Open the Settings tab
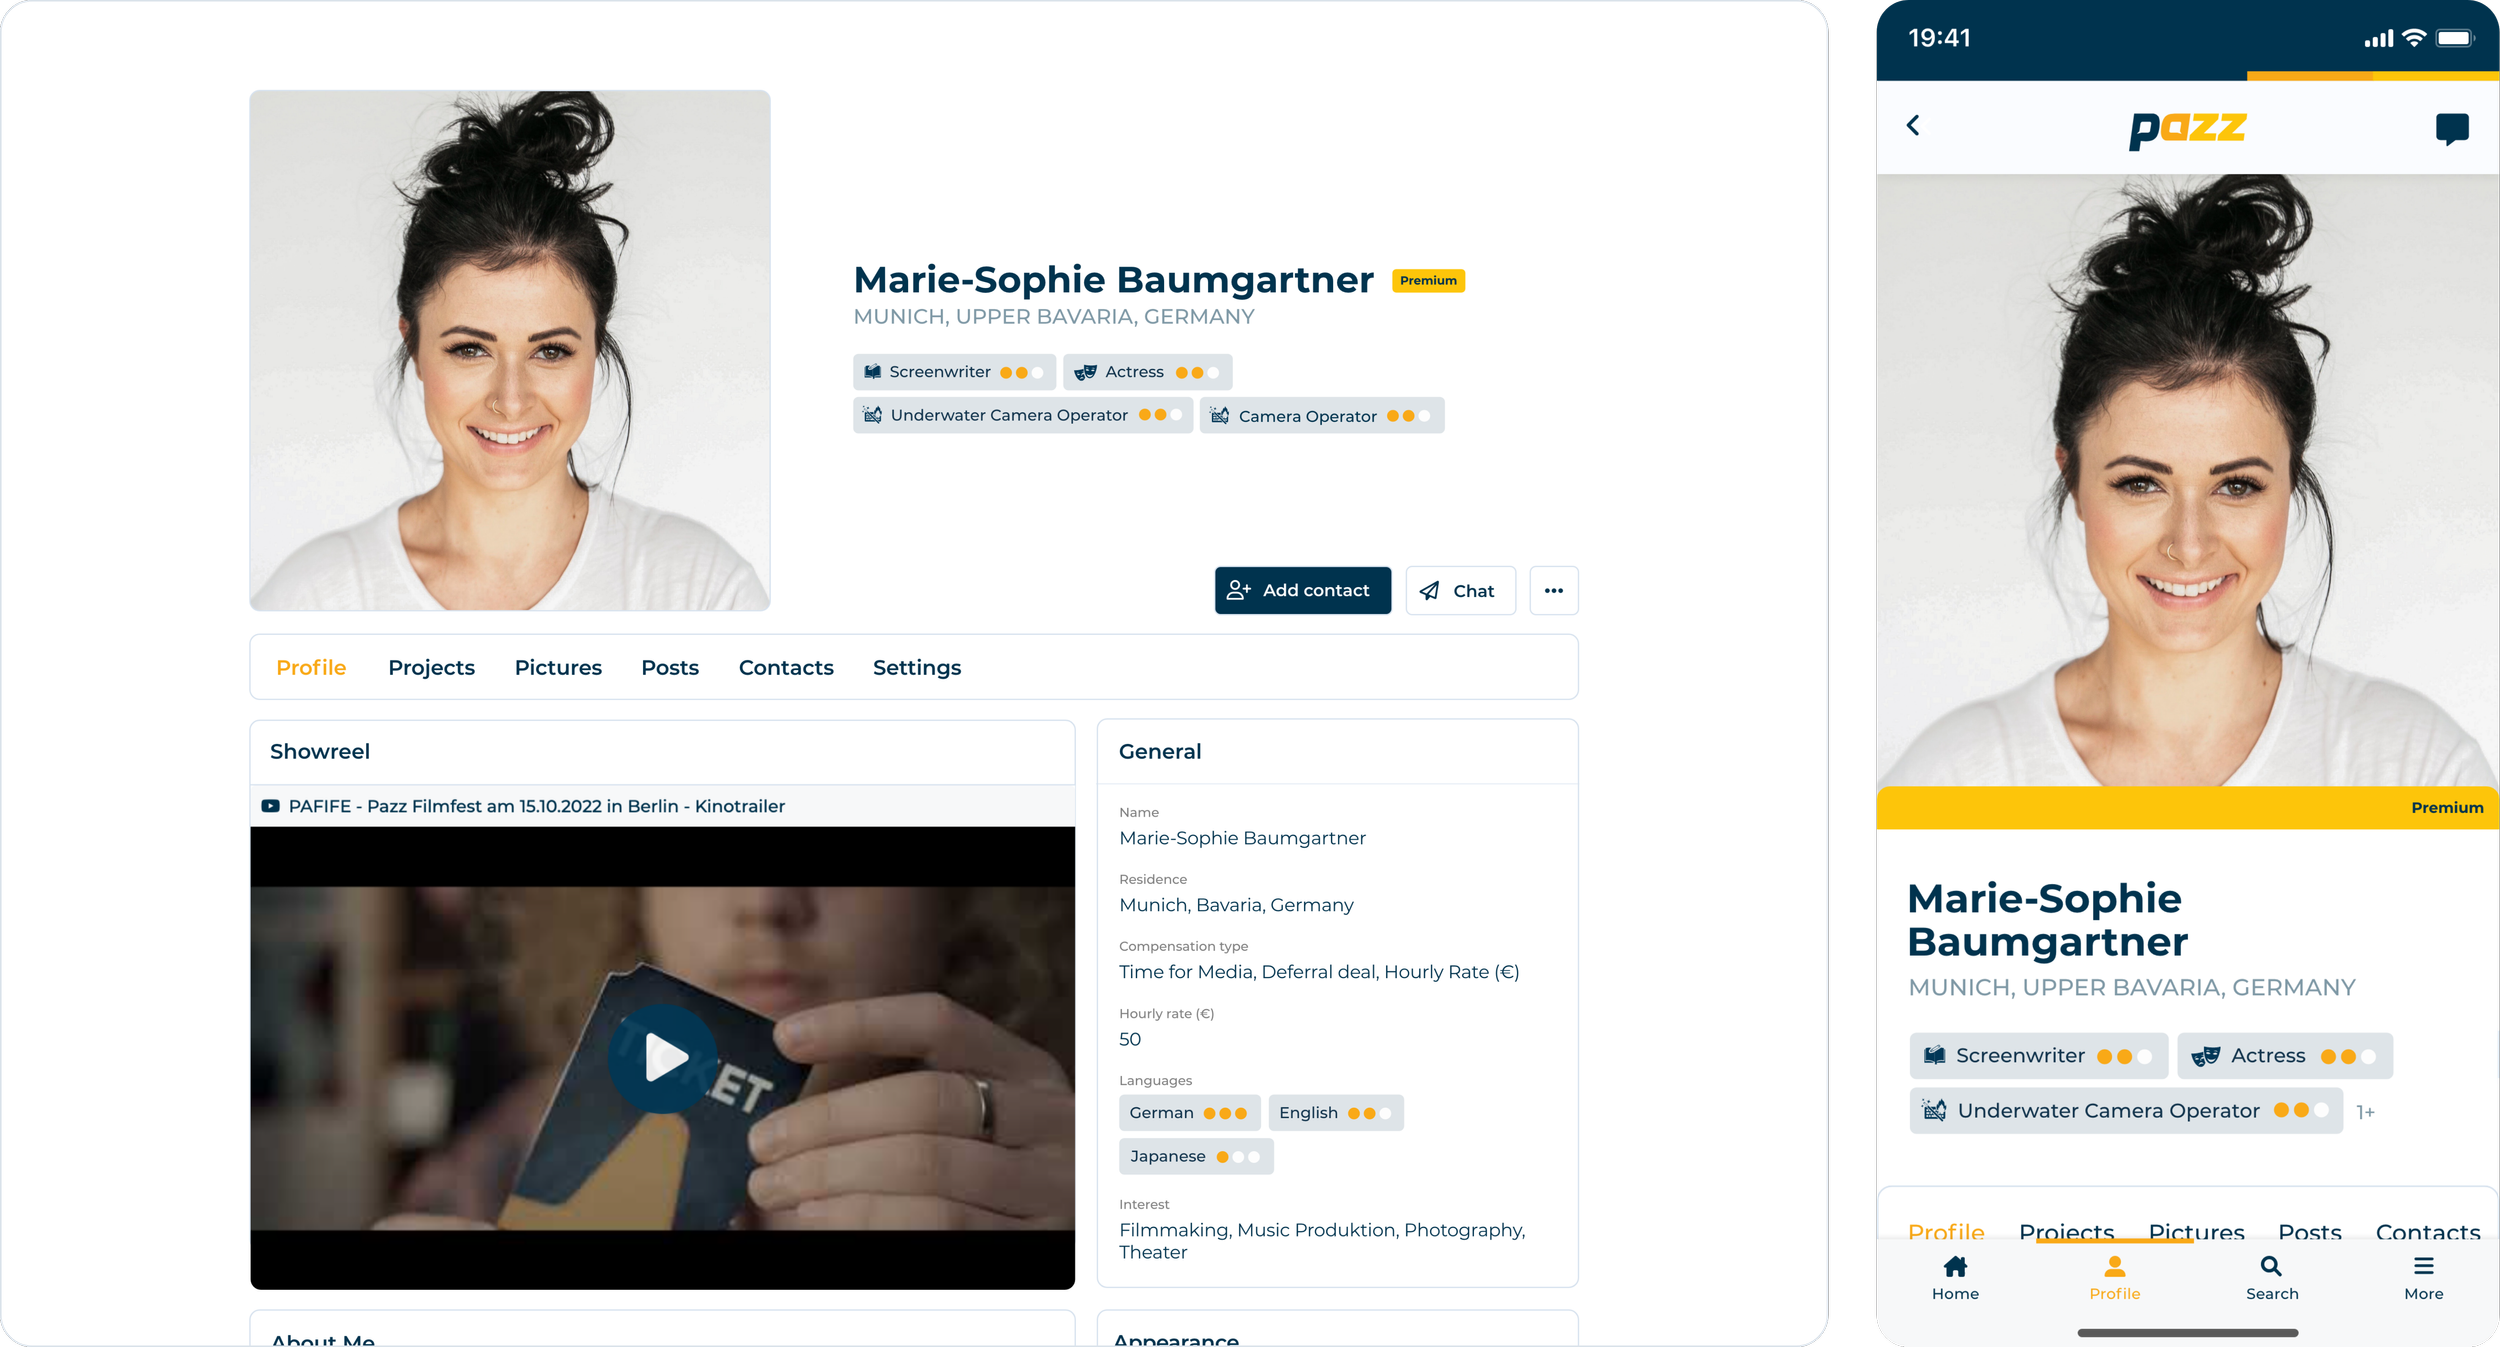The image size is (2500, 1347). point(916,667)
